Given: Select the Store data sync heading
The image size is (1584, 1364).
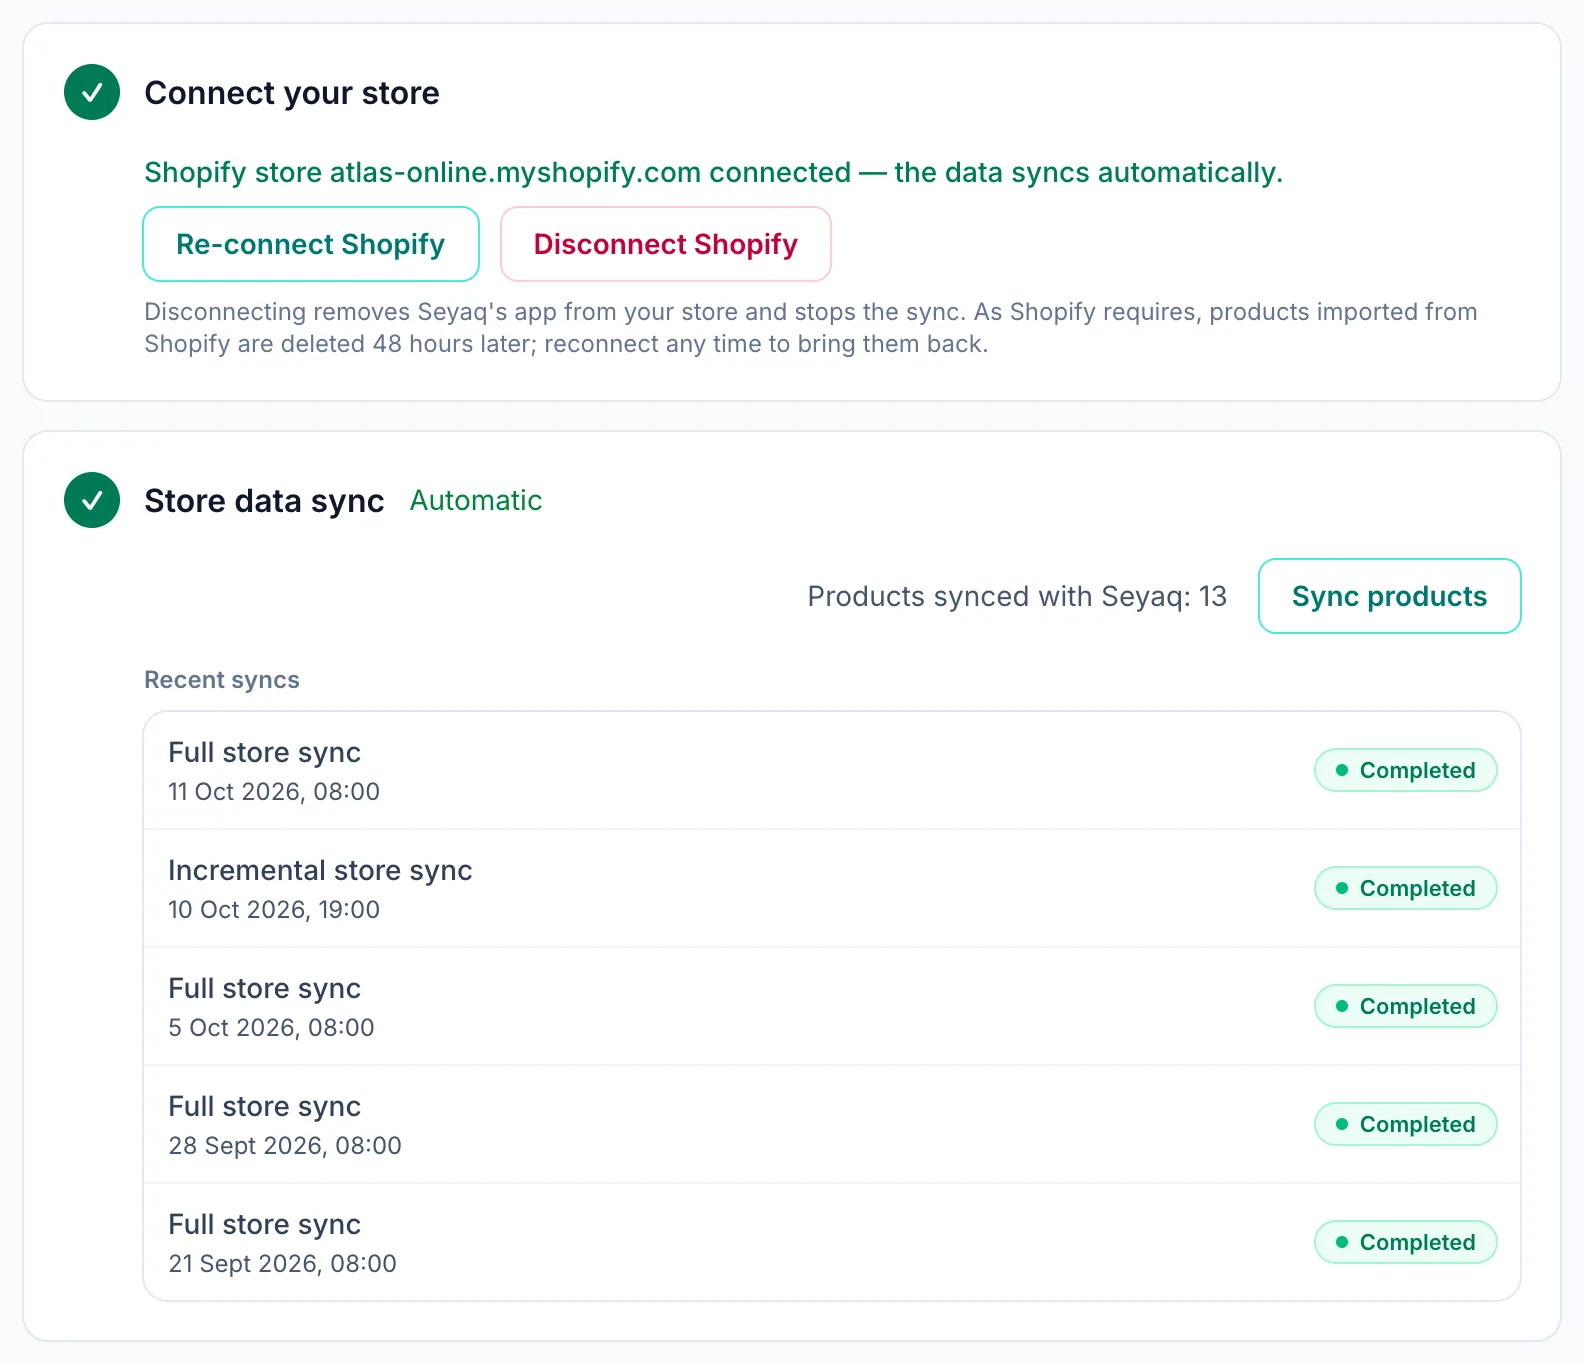Looking at the screenshot, I should coord(264,501).
